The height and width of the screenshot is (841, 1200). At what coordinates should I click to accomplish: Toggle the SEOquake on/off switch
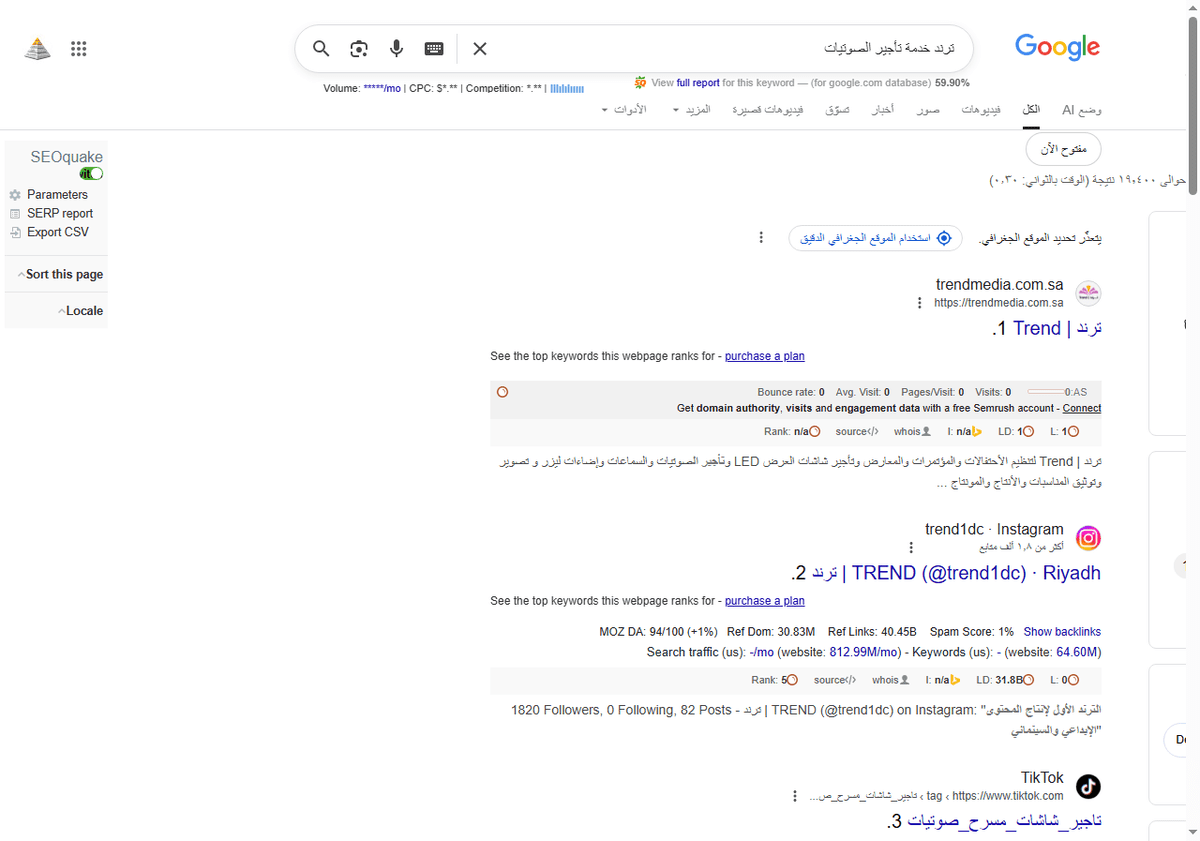[x=91, y=174]
